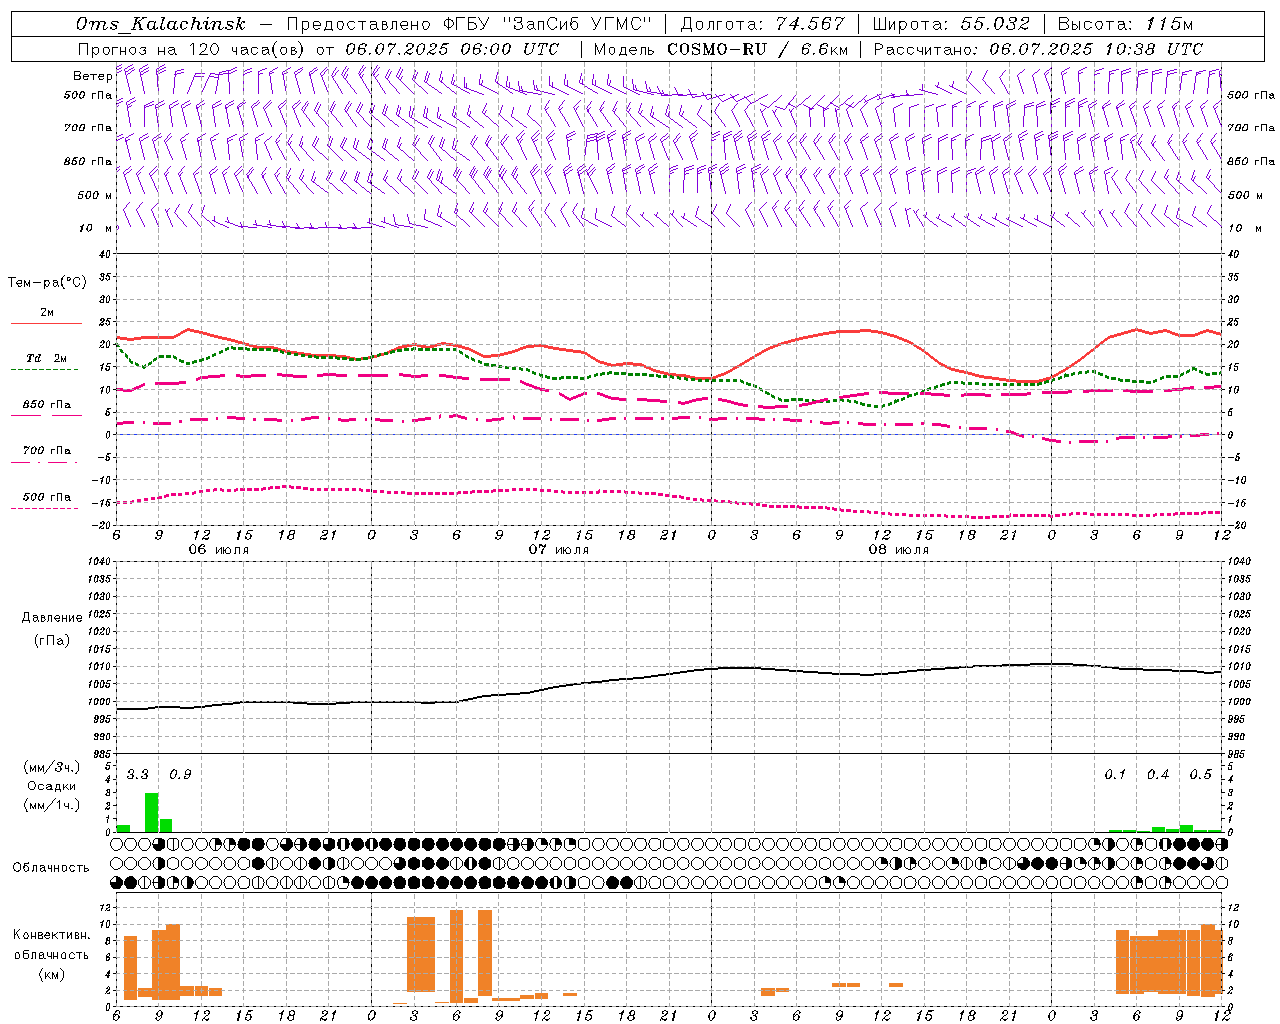Click the red 2м temperature legend line
Viewport: 1280px width, 1024px height.
[x=46, y=323]
